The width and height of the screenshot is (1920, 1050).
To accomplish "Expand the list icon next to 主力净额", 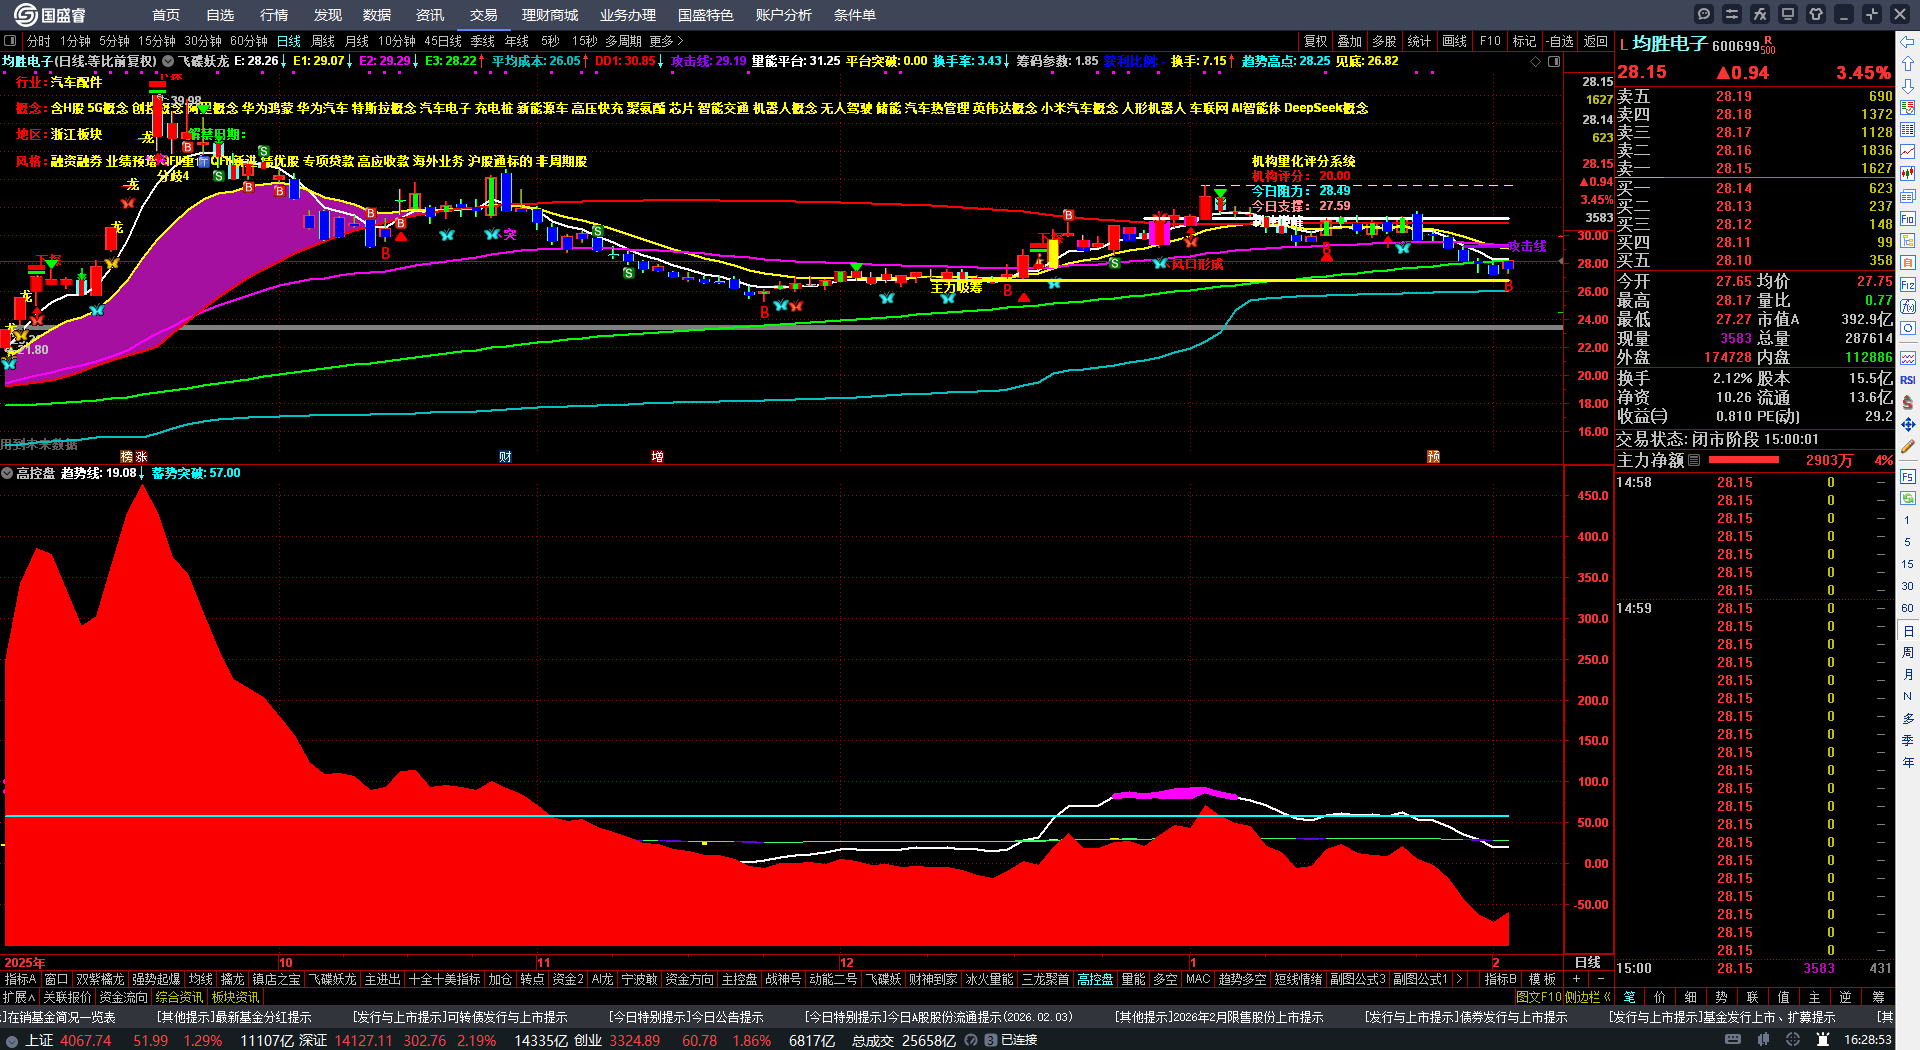I will [1694, 460].
